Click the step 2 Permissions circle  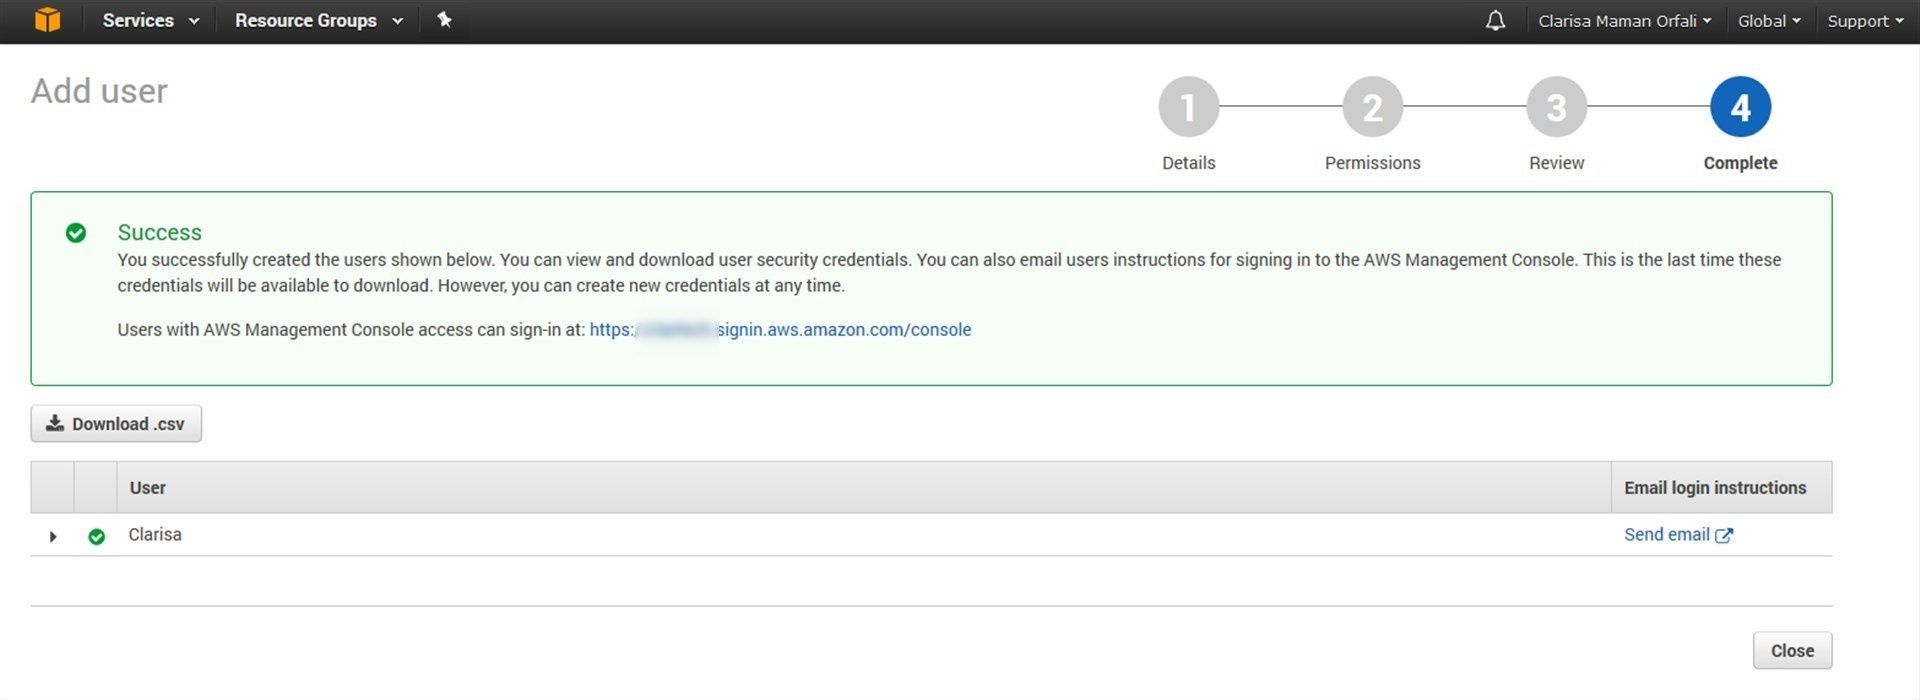click(x=1372, y=107)
